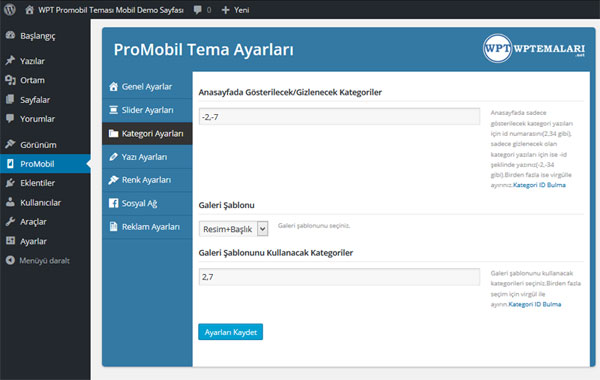Open Genel Ayarlar tab
The height and width of the screenshot is (380, 600).
[x=147, y=86]
